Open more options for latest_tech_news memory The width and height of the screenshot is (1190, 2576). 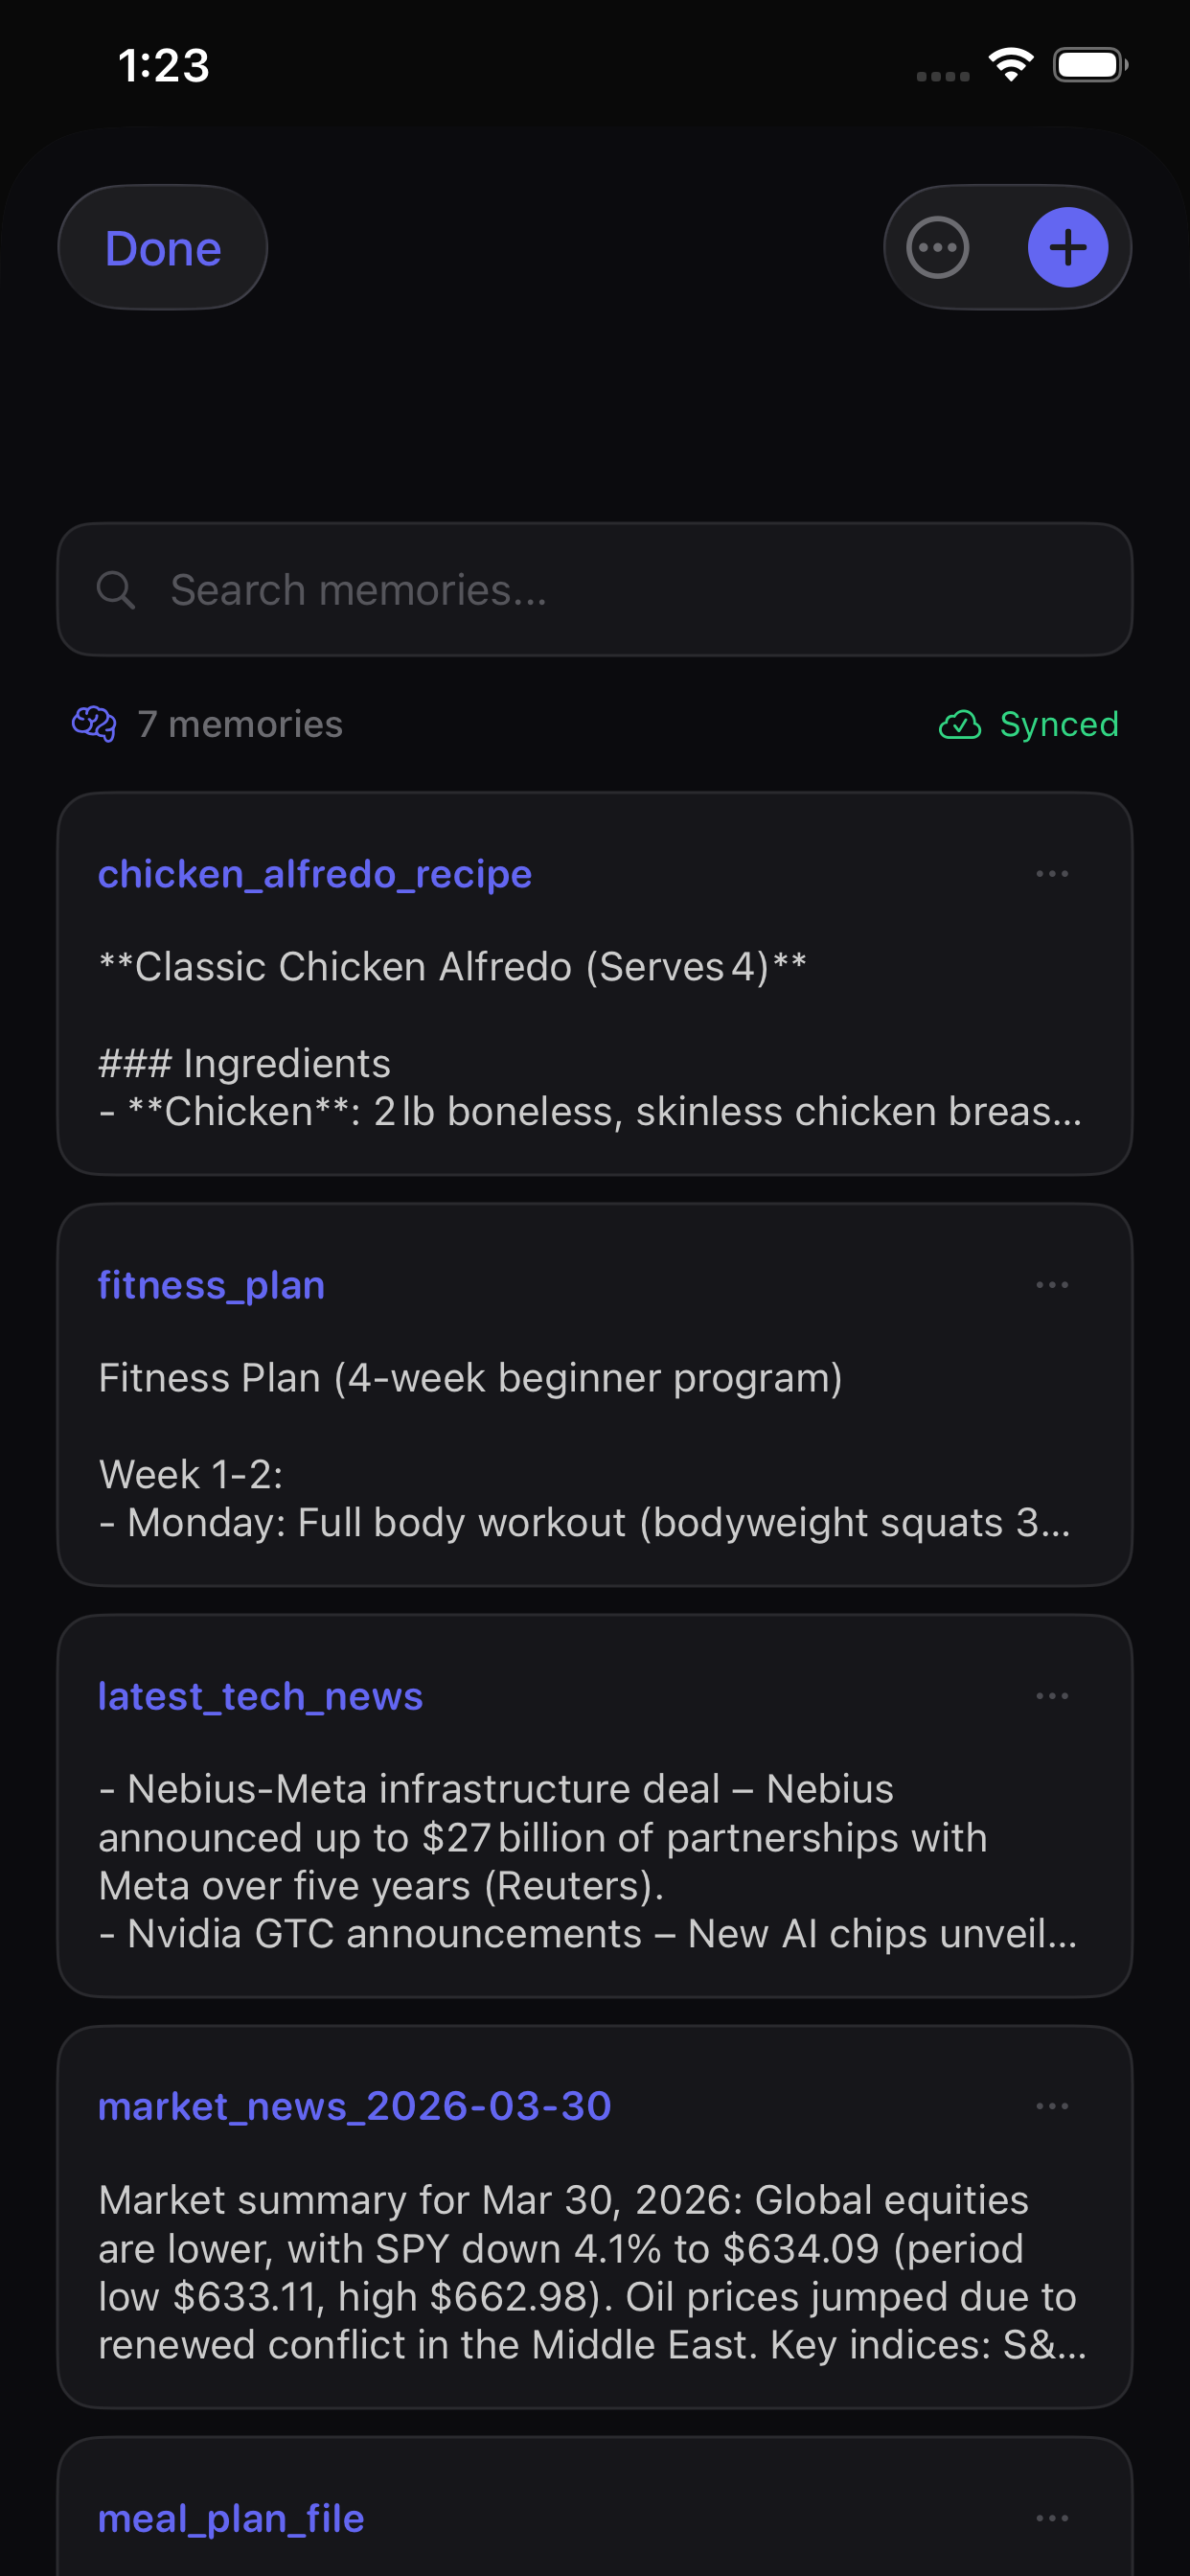(x=1051, y=1696)
